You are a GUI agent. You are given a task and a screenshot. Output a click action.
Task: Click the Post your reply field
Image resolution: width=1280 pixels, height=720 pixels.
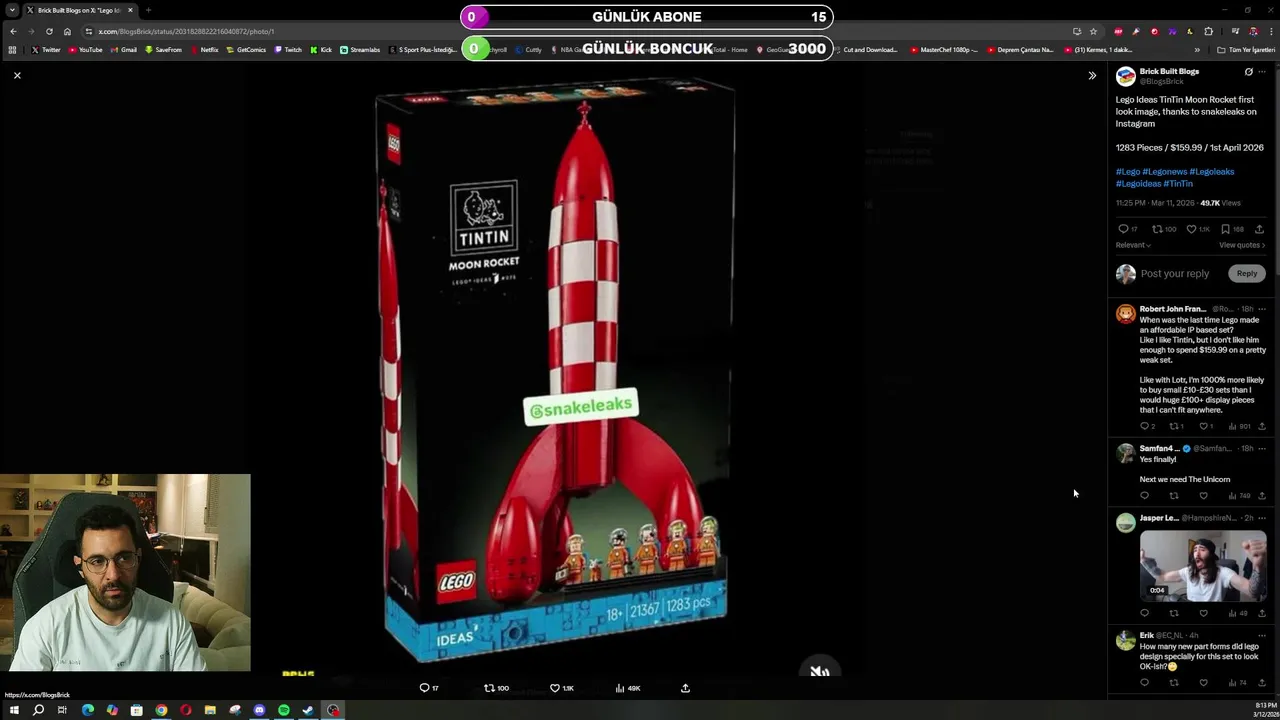pos(1175,273)
